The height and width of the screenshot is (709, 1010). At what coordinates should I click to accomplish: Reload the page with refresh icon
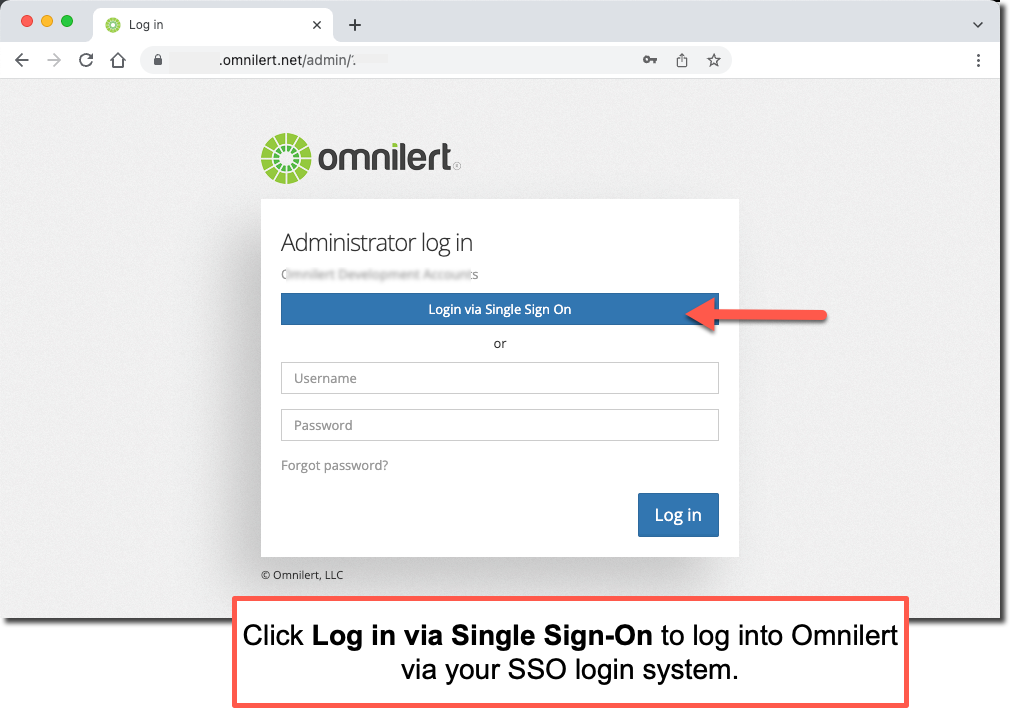pyautogui.click(x=86, y=61)
